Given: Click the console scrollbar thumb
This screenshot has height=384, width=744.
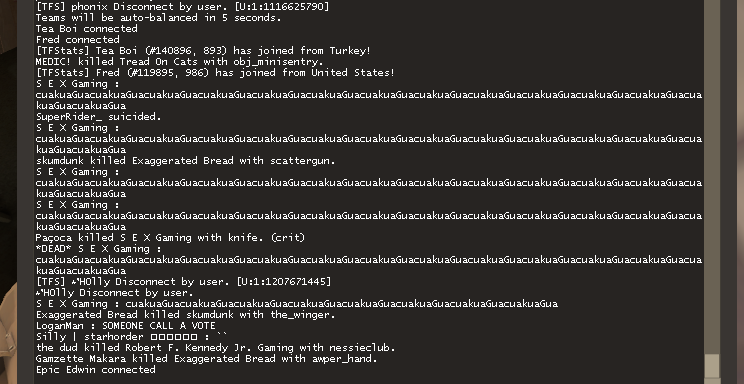Looking at the screenshot, I should (712, 366).
